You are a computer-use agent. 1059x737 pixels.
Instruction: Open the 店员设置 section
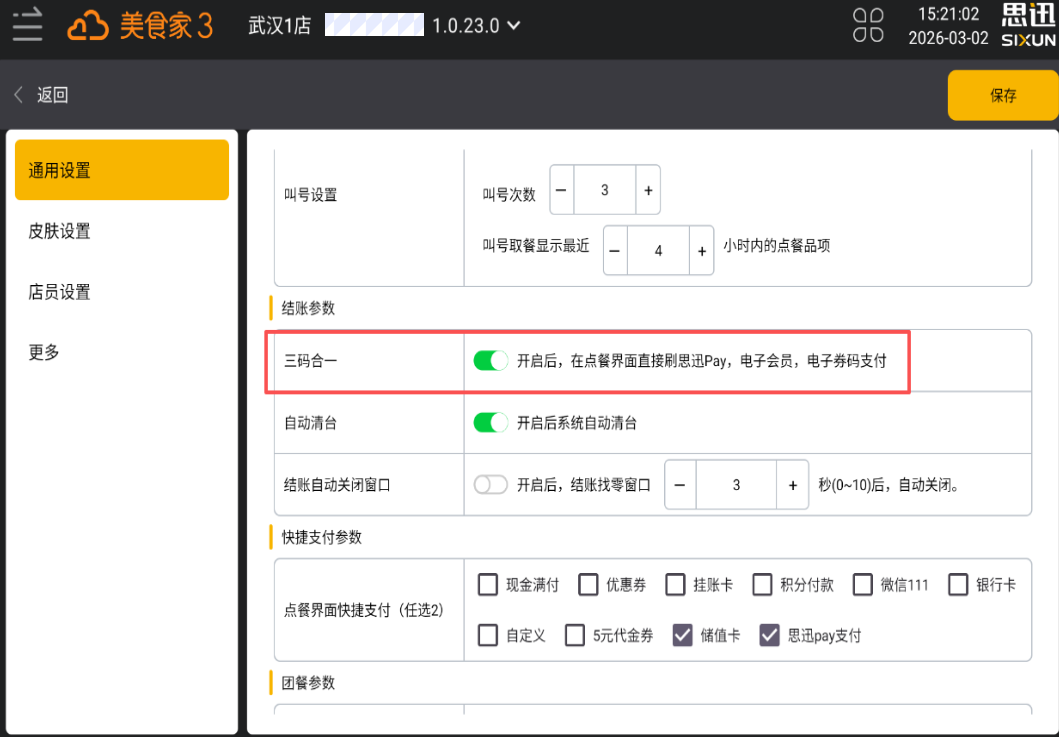[60, 292]
